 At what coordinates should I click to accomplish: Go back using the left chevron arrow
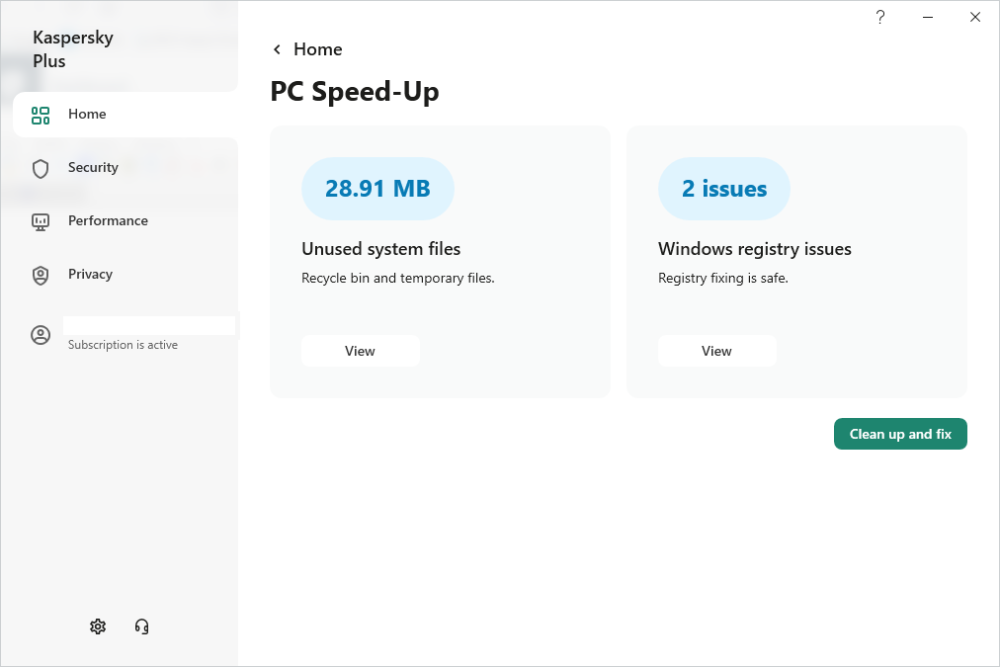(277, 50)
